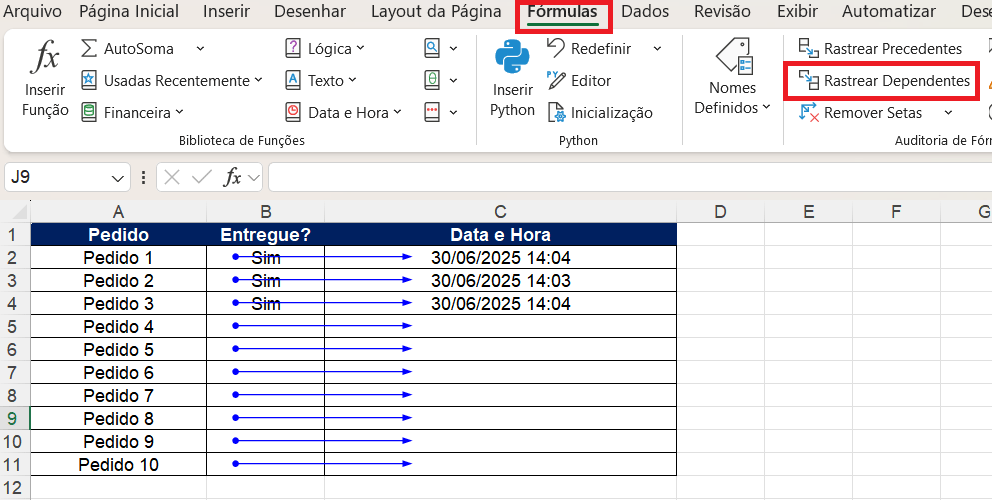Select cell Pedido 1
Screen dimensions: 992x500
pyautogui.click(x=118, y=258)
